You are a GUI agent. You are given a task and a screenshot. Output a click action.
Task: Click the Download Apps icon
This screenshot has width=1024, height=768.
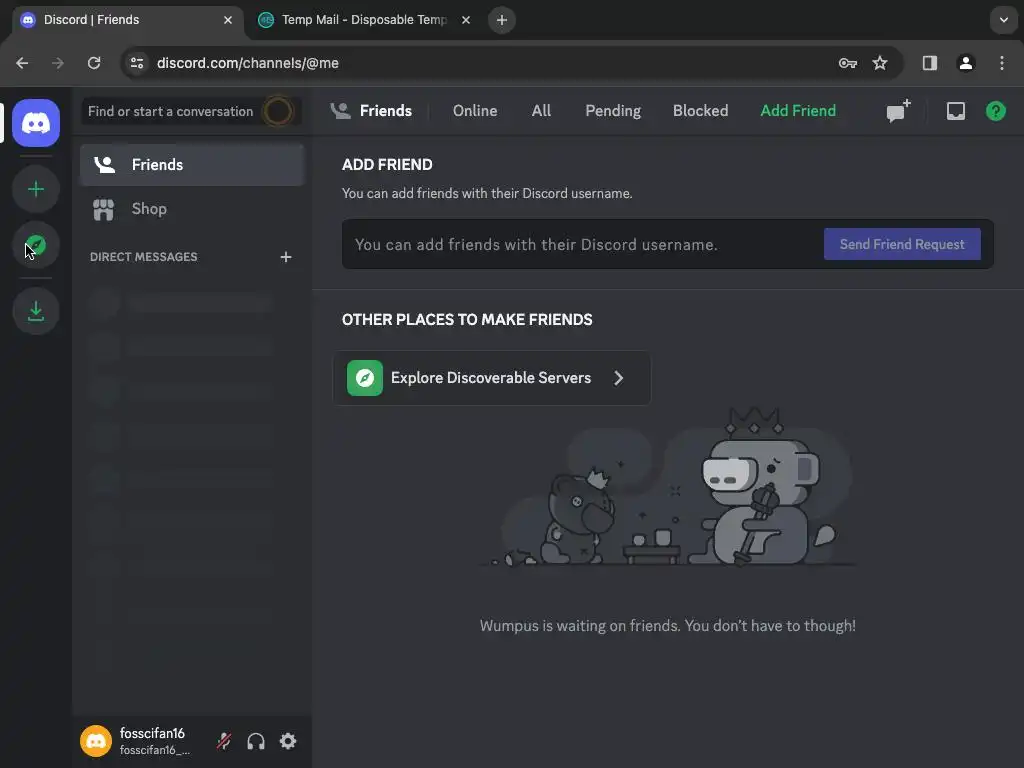36,312
